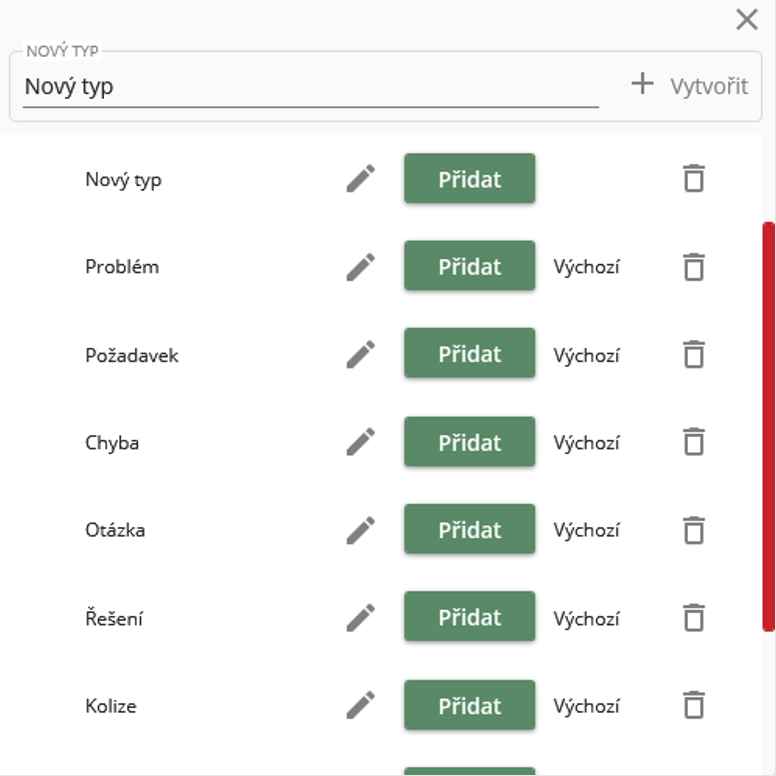Close the panel with the X icon

tap(746, 19)
